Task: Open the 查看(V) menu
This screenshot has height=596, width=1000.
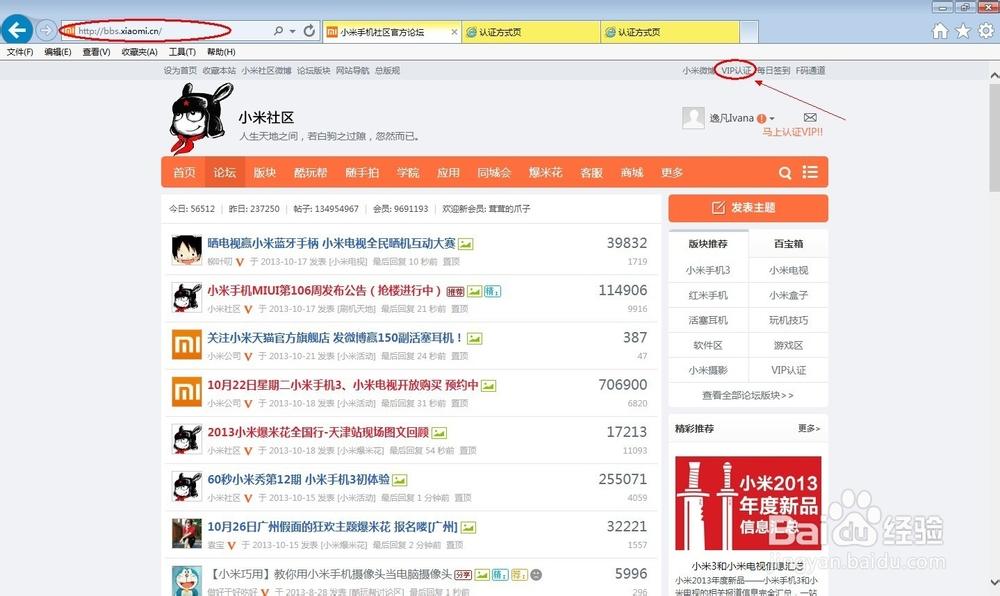Action: click(96, 52)
